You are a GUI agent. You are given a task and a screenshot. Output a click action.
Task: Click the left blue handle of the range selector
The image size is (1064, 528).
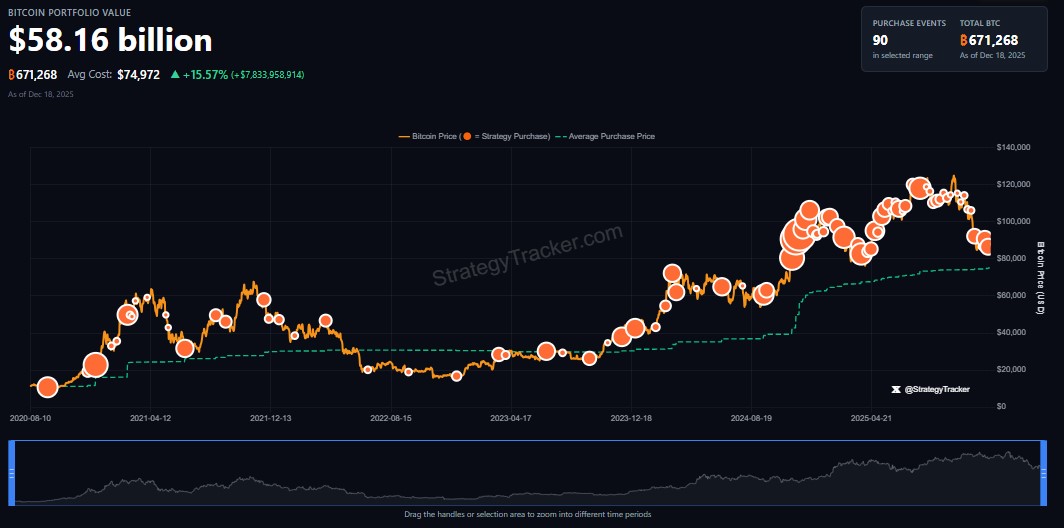(12, 472)
